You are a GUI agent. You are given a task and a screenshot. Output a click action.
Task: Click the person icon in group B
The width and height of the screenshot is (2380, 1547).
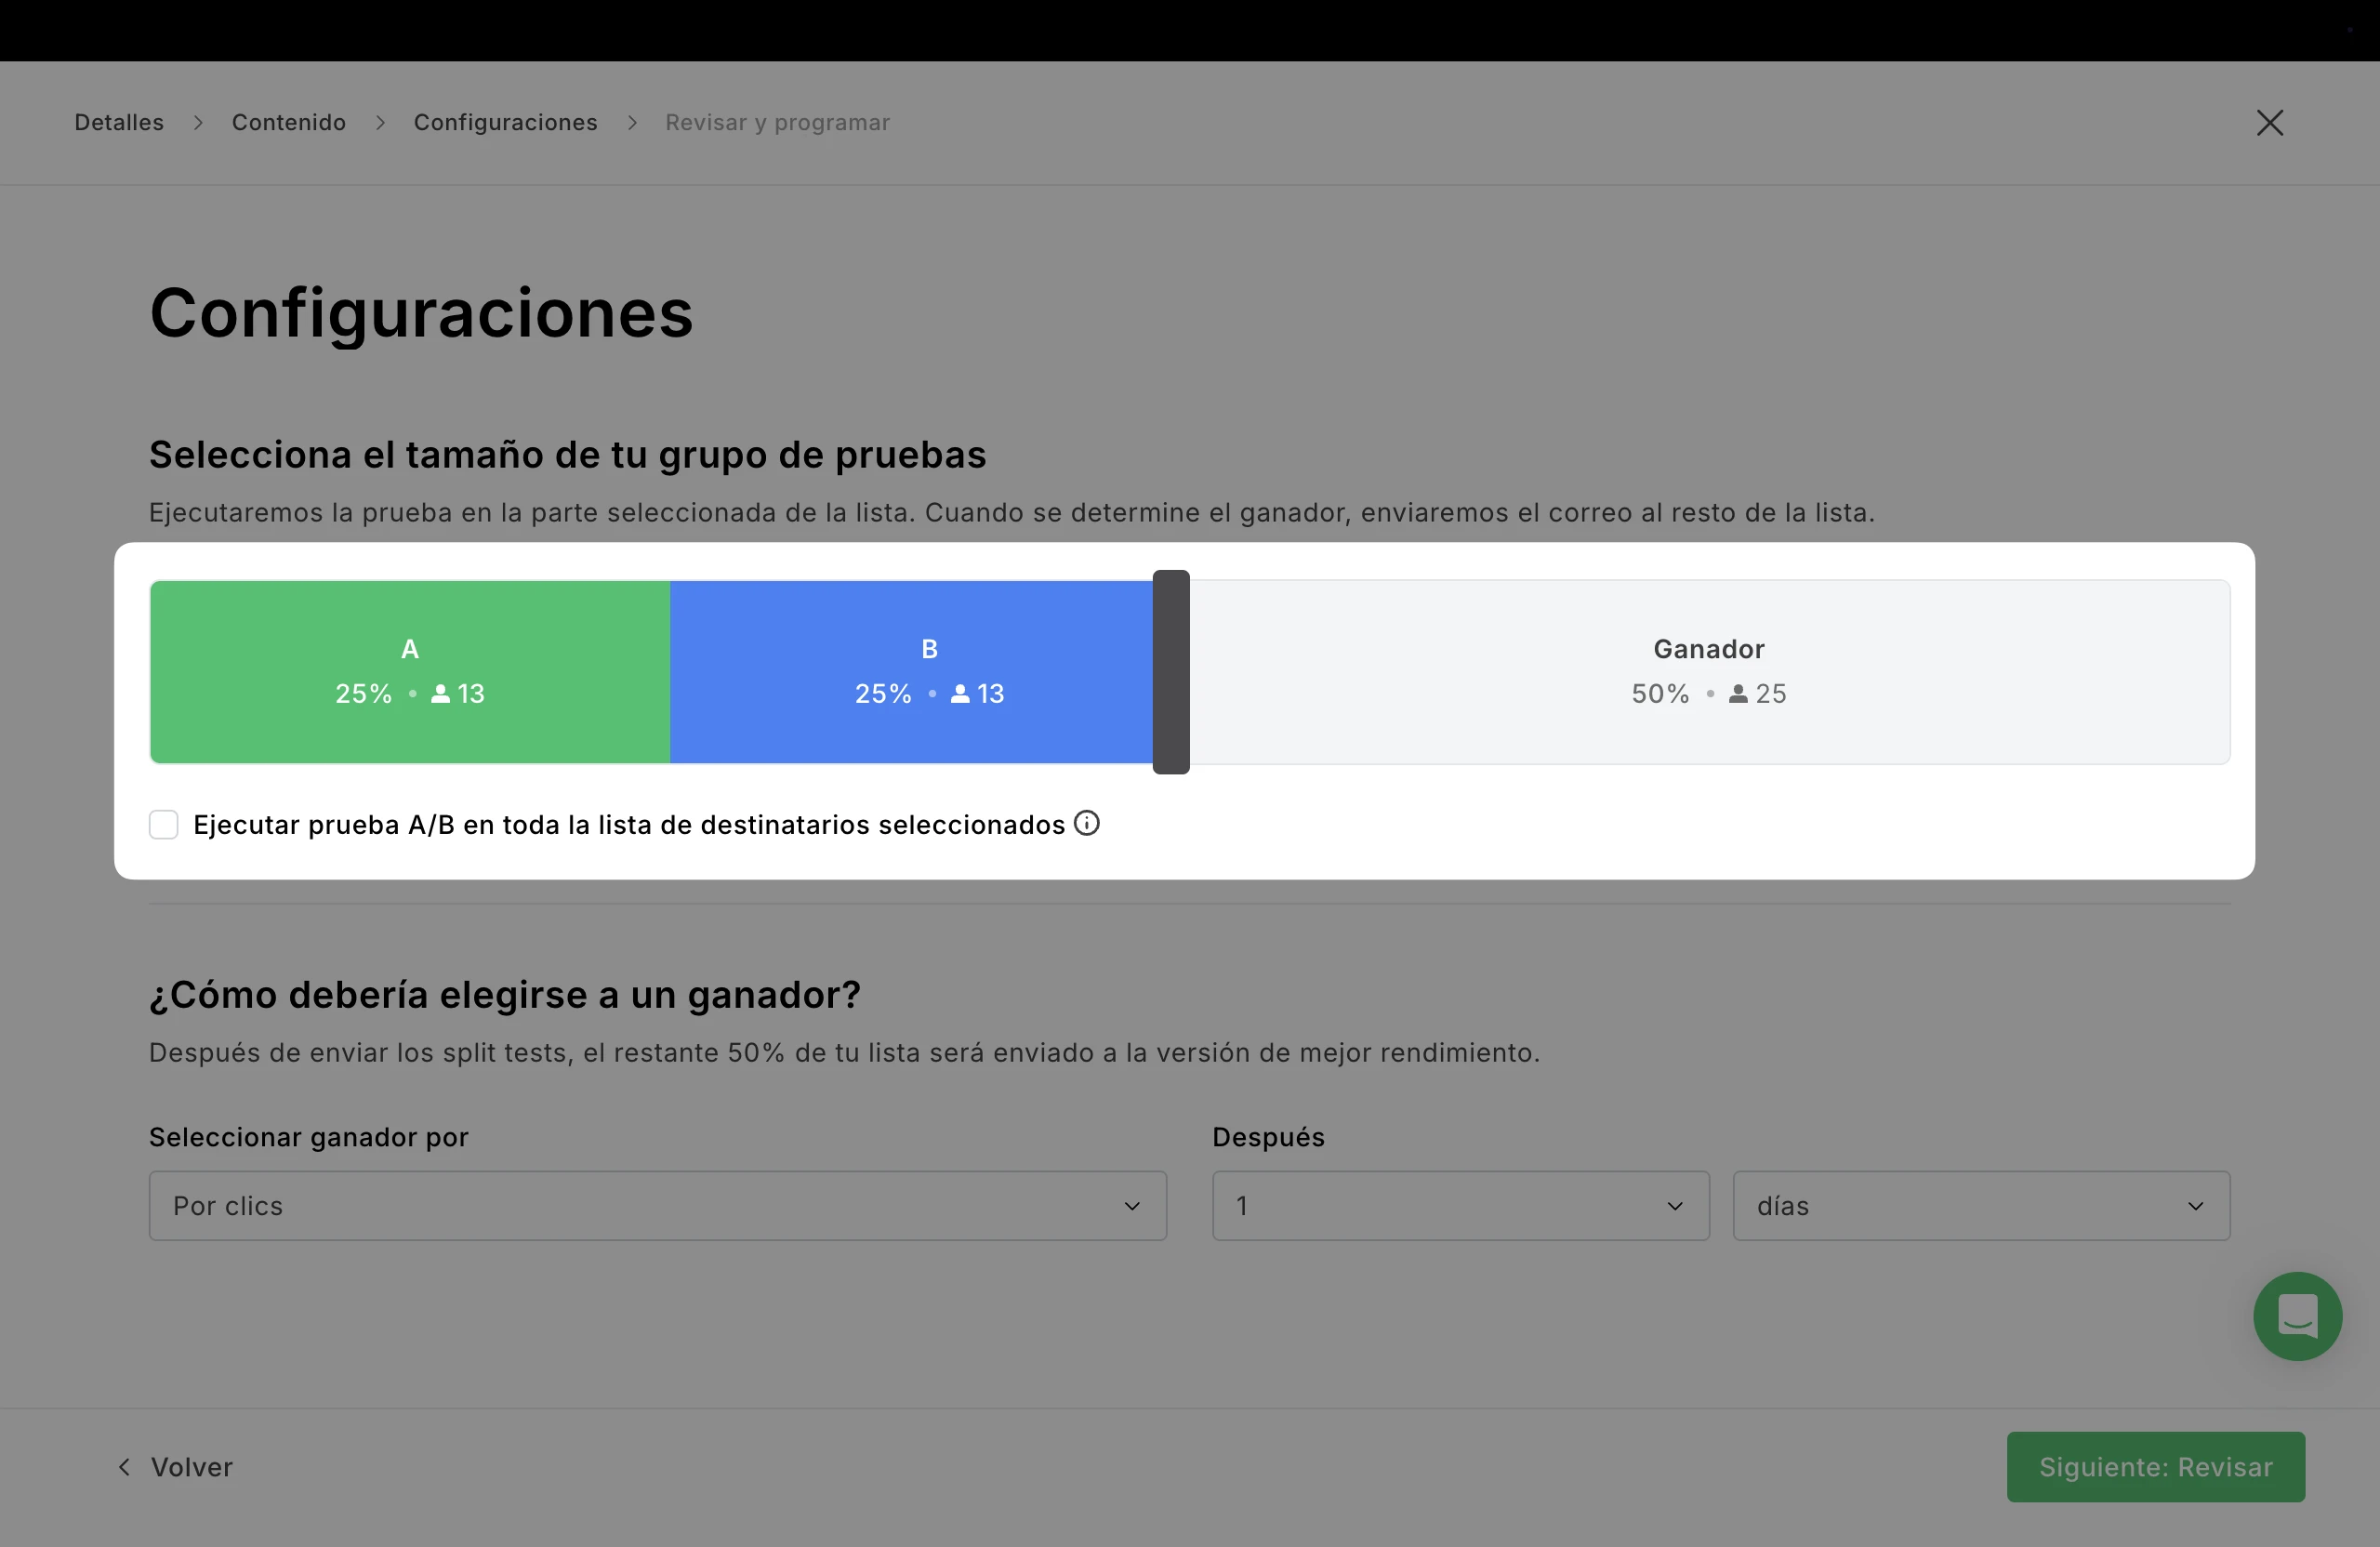(x=960, y=693)
